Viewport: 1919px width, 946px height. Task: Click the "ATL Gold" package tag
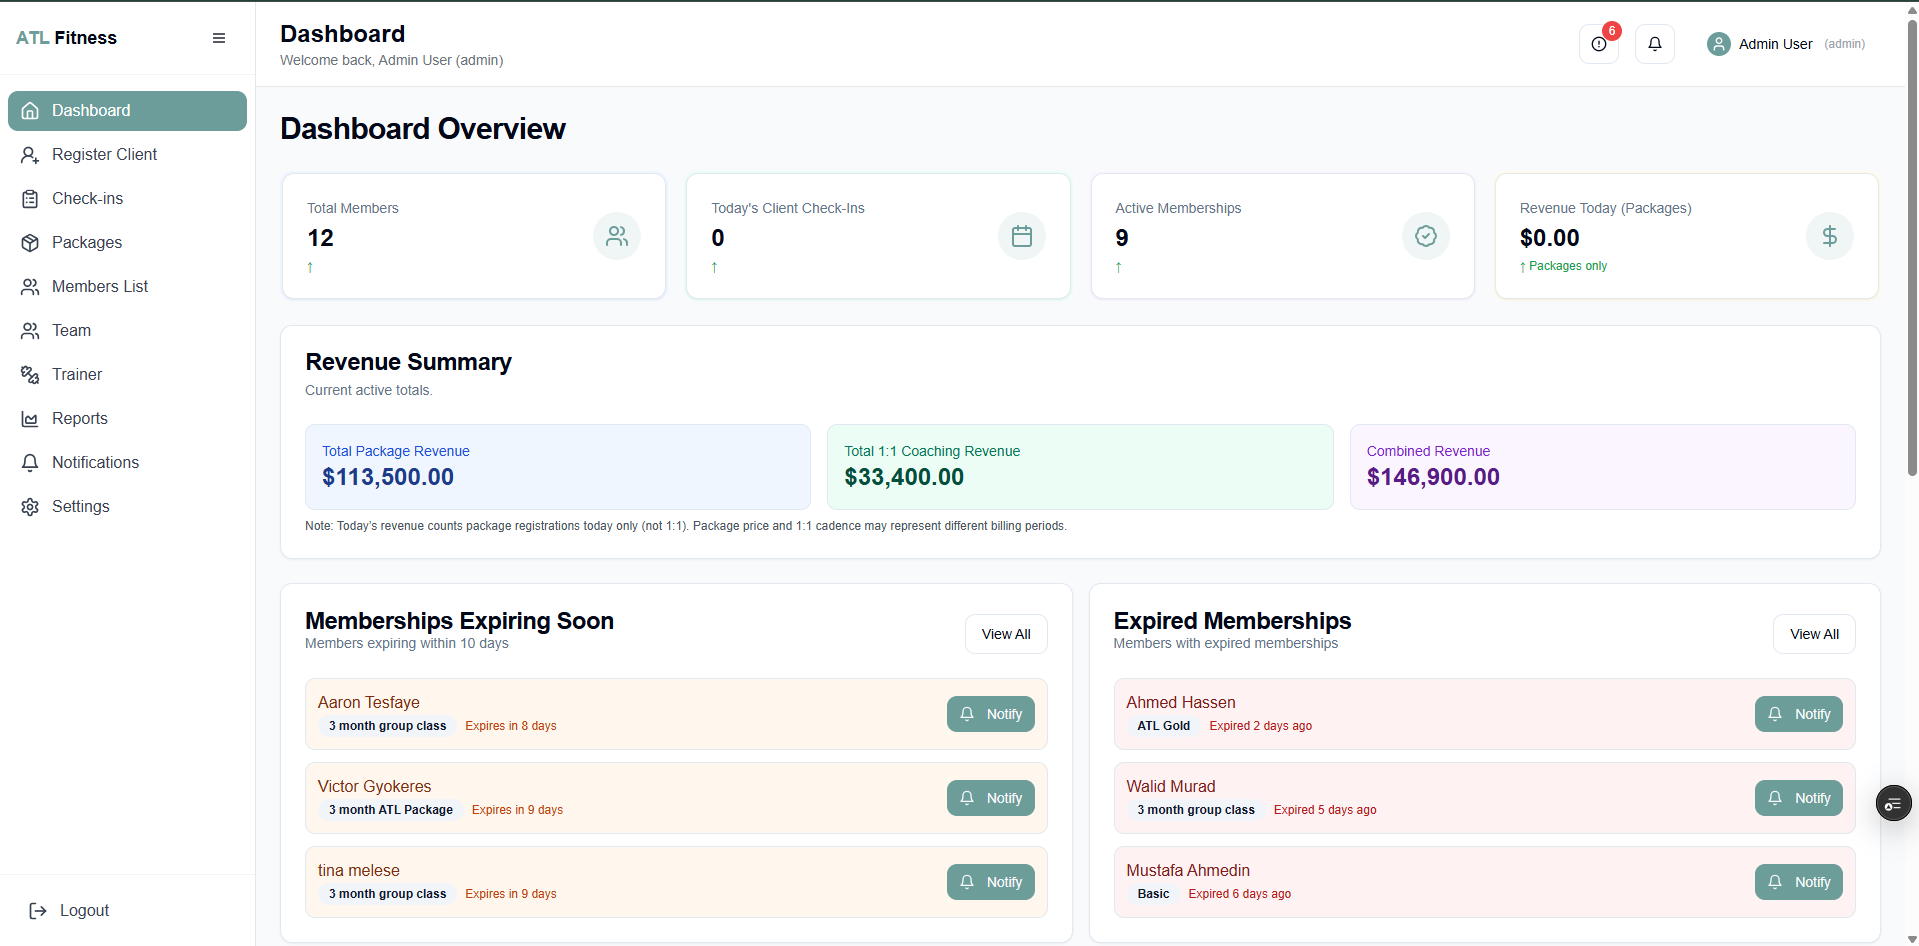tap(1164, 726)
